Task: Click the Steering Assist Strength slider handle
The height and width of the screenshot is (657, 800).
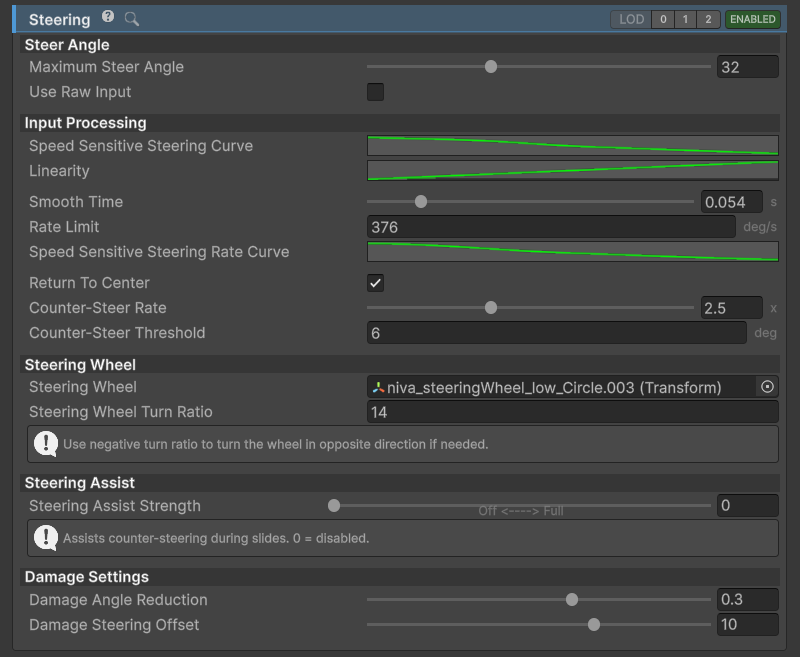Action: (334, 506)
